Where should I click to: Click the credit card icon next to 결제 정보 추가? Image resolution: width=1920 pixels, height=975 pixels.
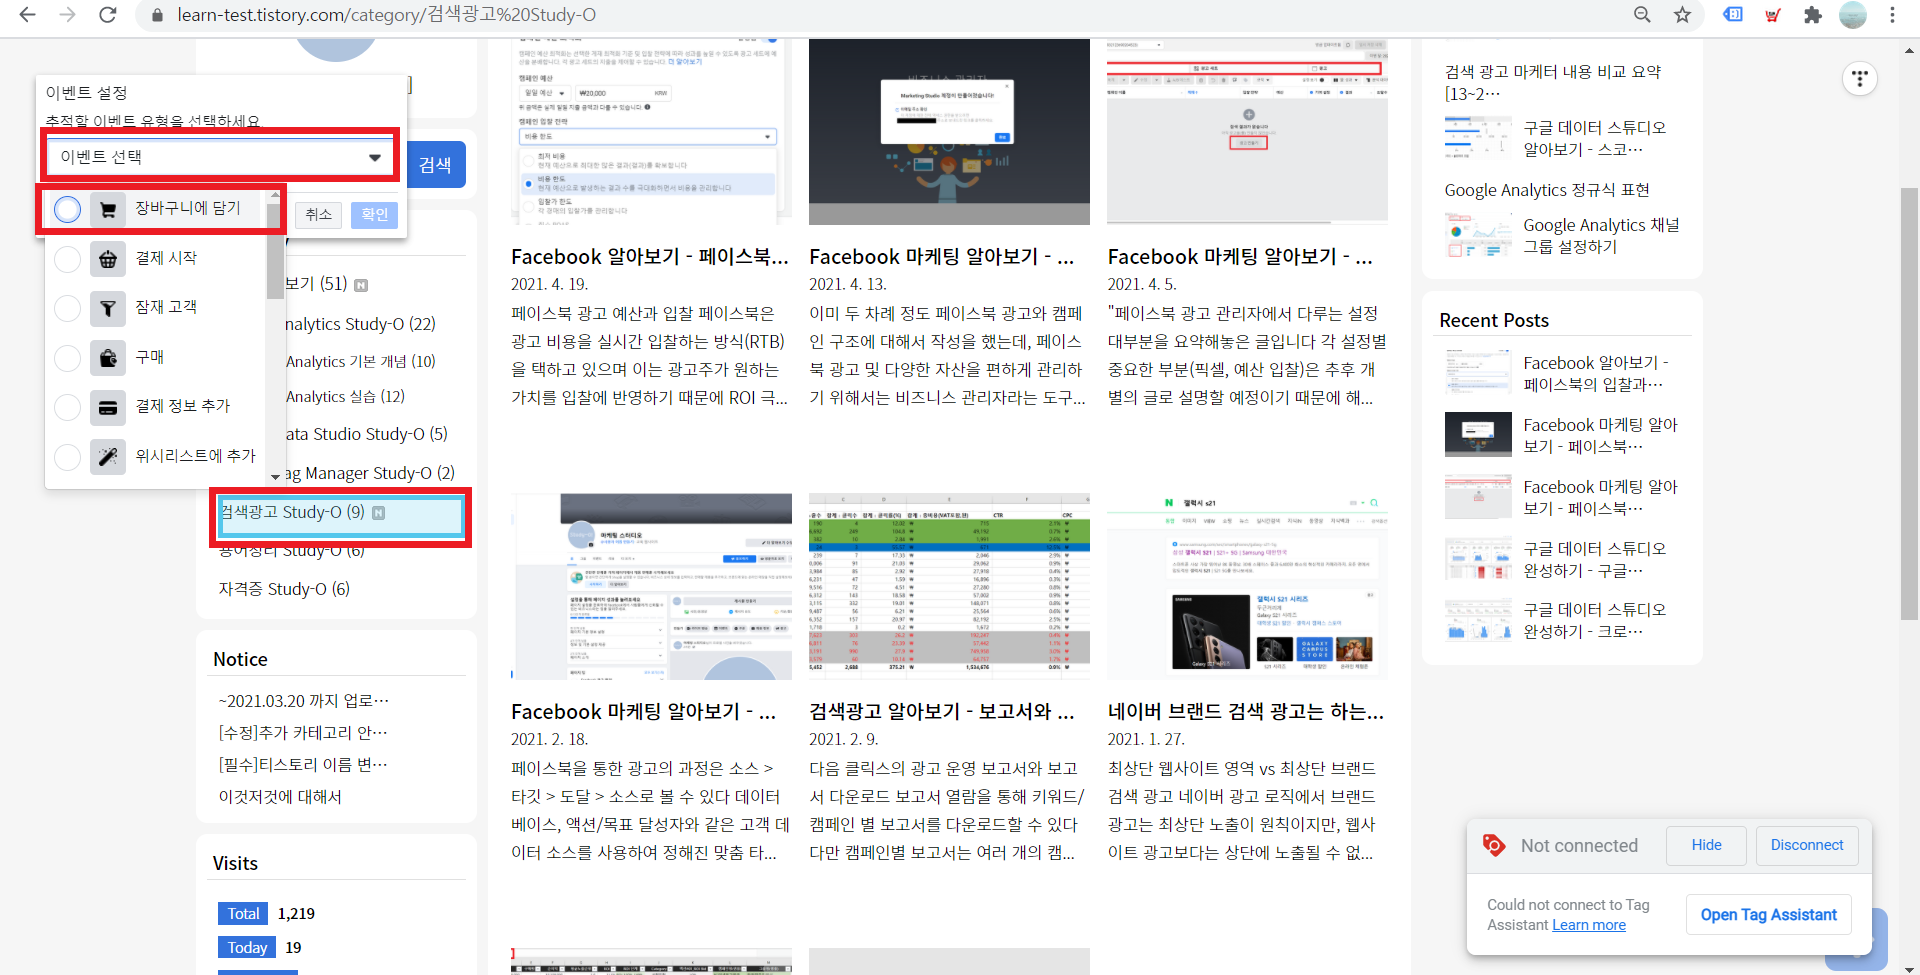coord(108,407)
